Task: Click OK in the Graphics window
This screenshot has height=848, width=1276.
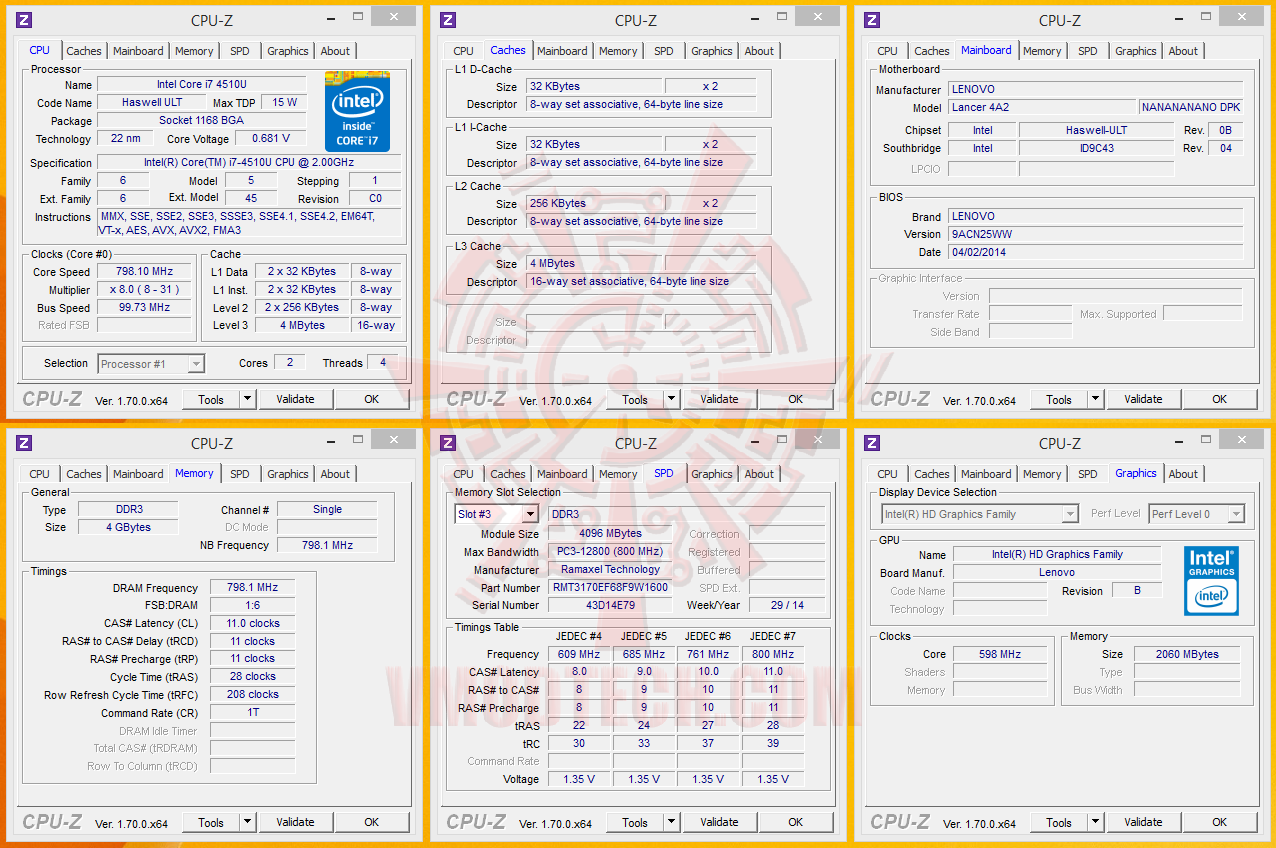Action: tap(1220, 822)
